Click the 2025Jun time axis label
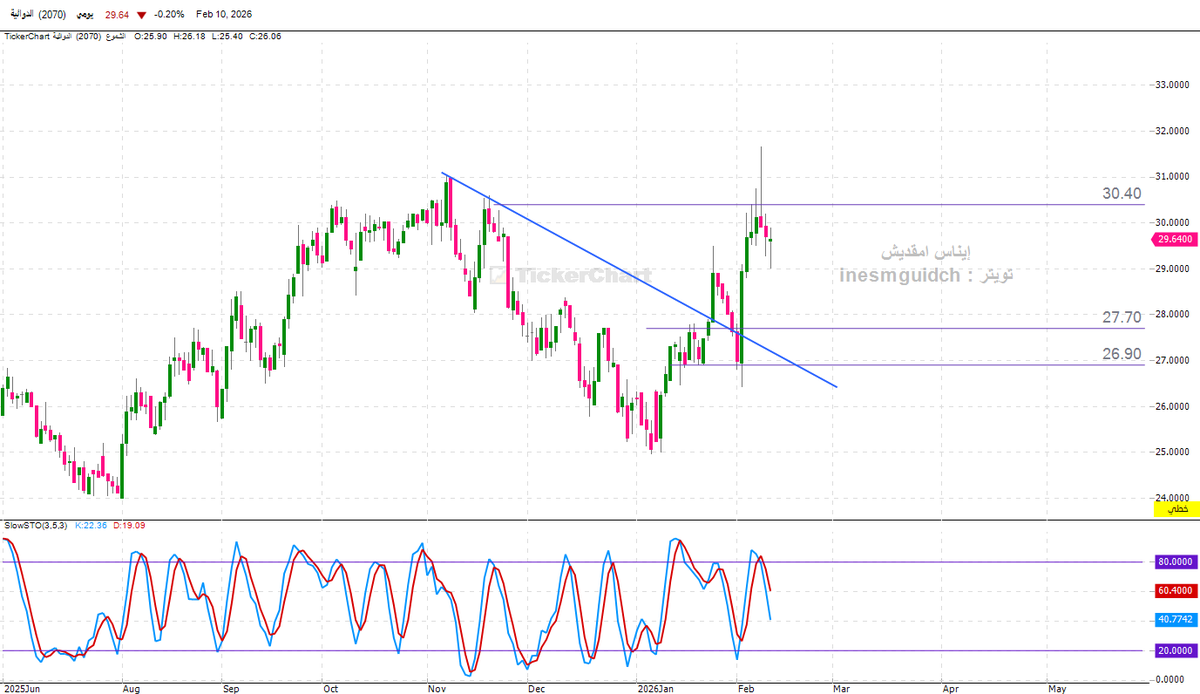 [24, 688]
